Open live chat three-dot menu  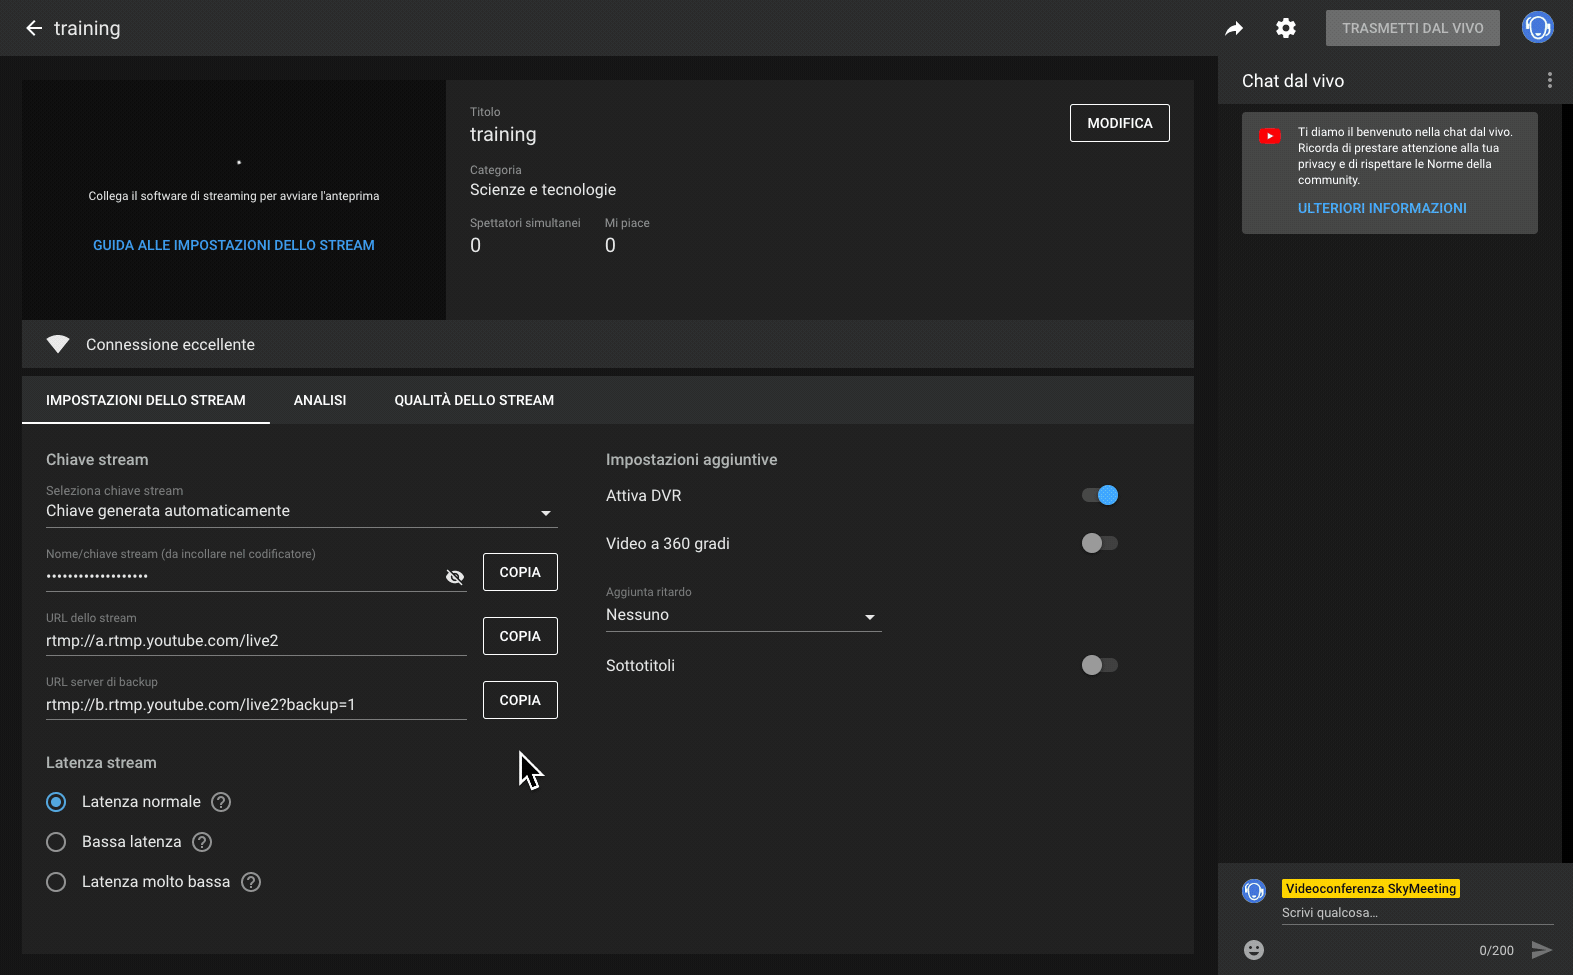(1549, 81)
